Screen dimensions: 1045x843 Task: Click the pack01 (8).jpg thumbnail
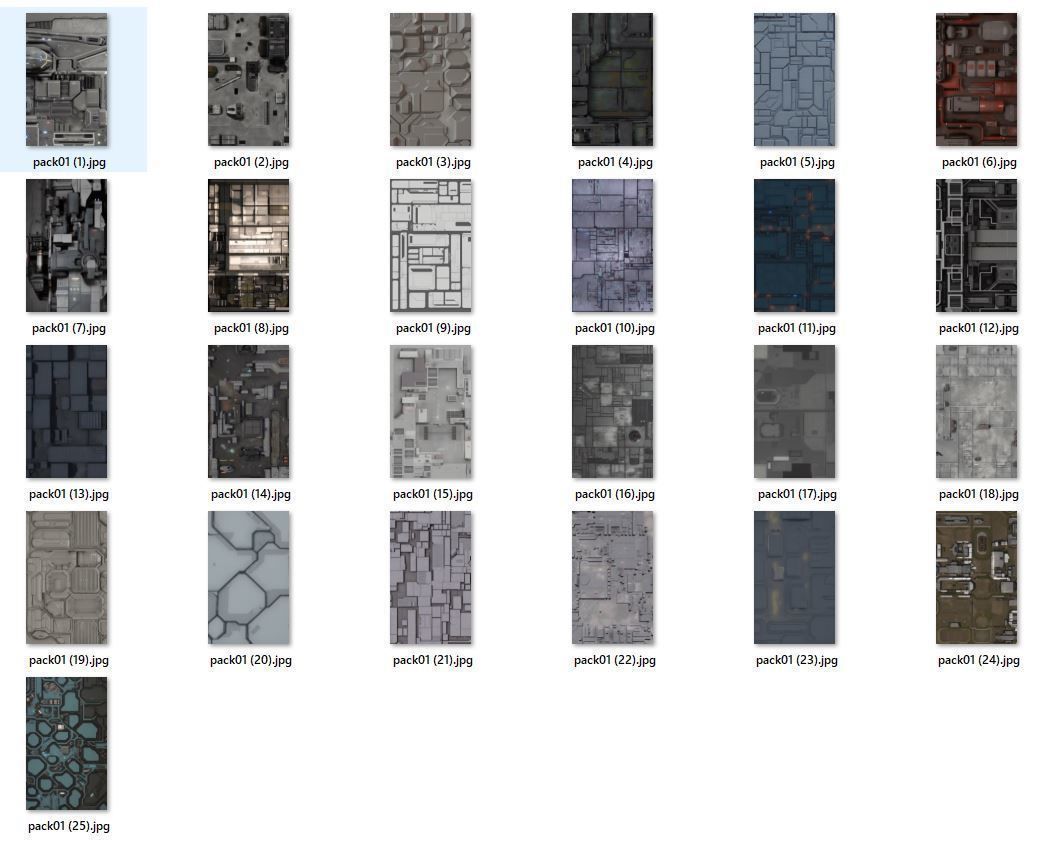point(249,244)
